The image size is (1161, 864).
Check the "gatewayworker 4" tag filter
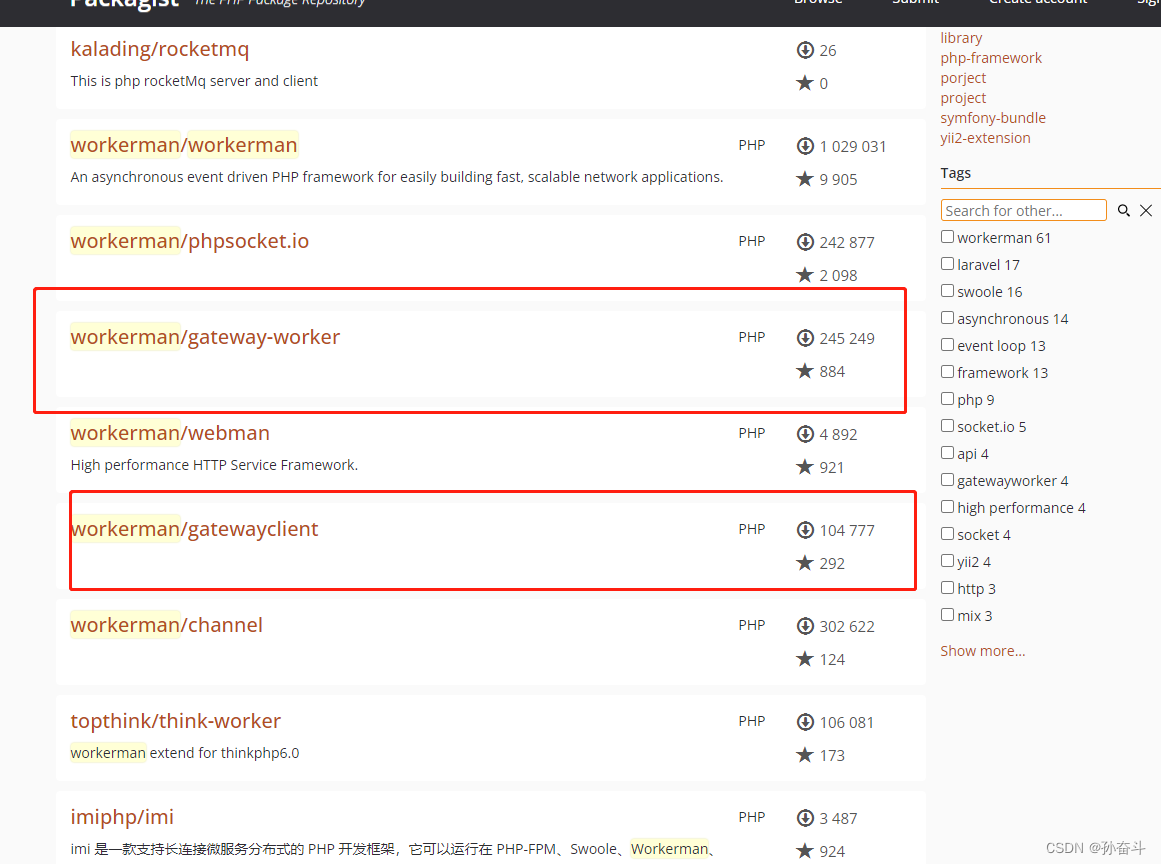point(946,479)
